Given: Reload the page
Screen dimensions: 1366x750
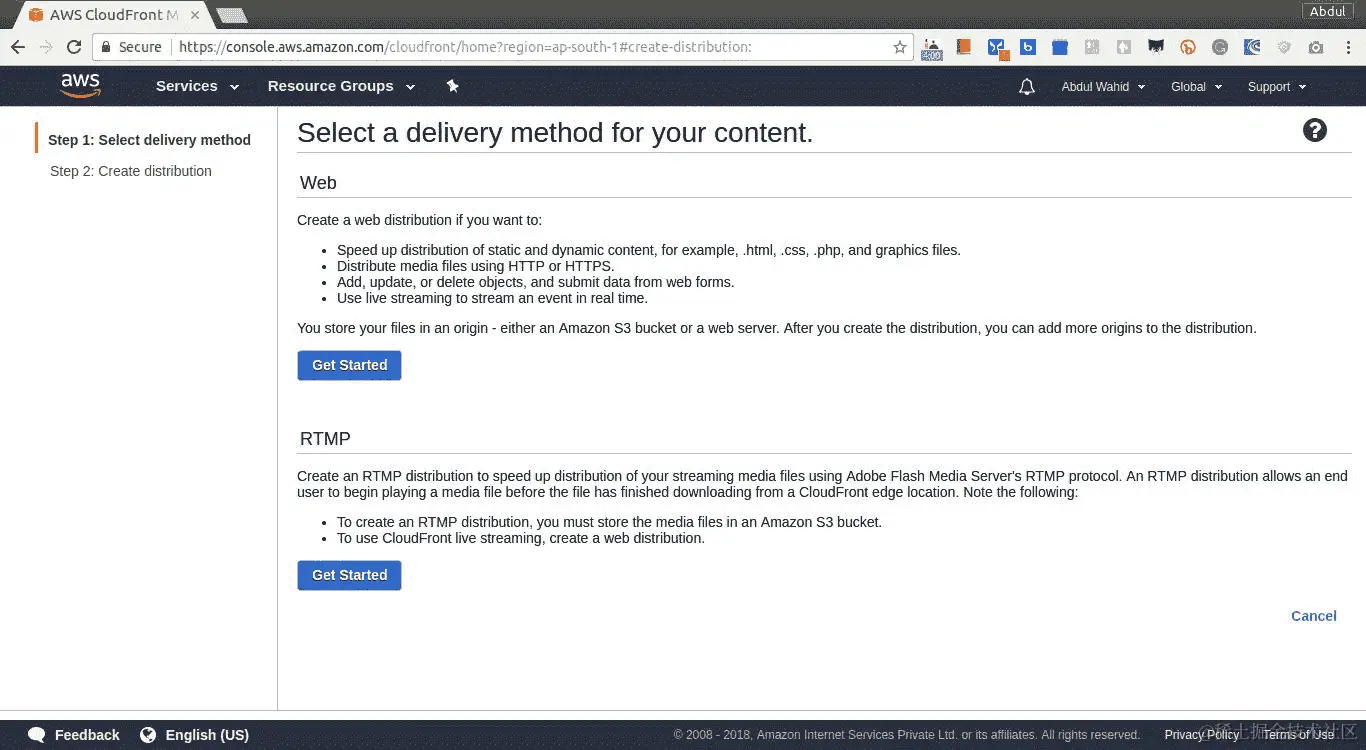Looking at the screenshot, I should [74, 47].
